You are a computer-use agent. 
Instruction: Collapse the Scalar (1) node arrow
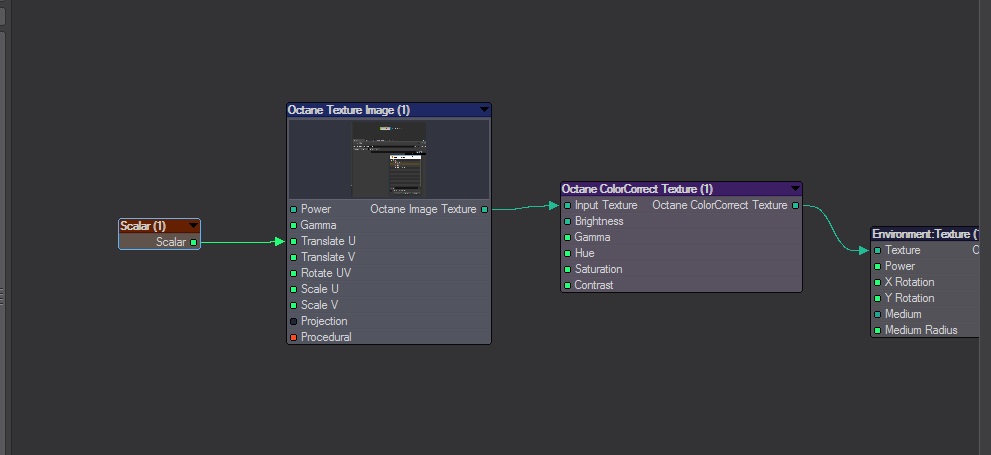[x=193, y=226]
